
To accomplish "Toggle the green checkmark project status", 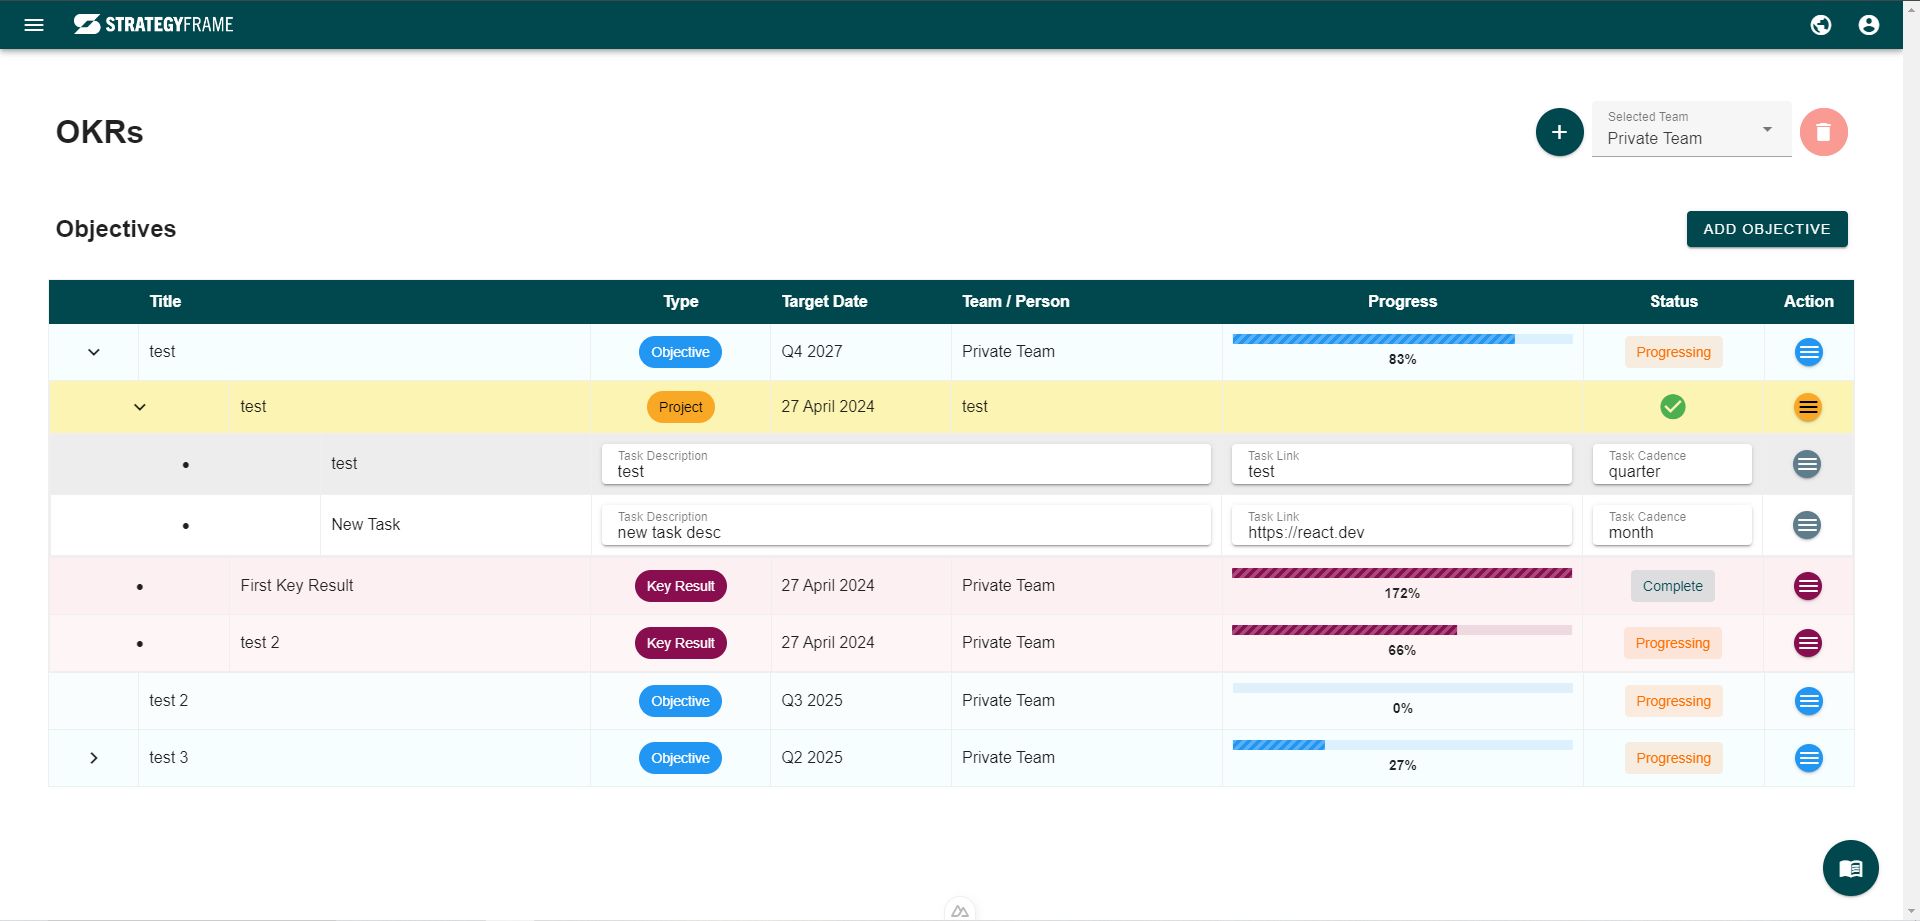I will pos(1673,406).
